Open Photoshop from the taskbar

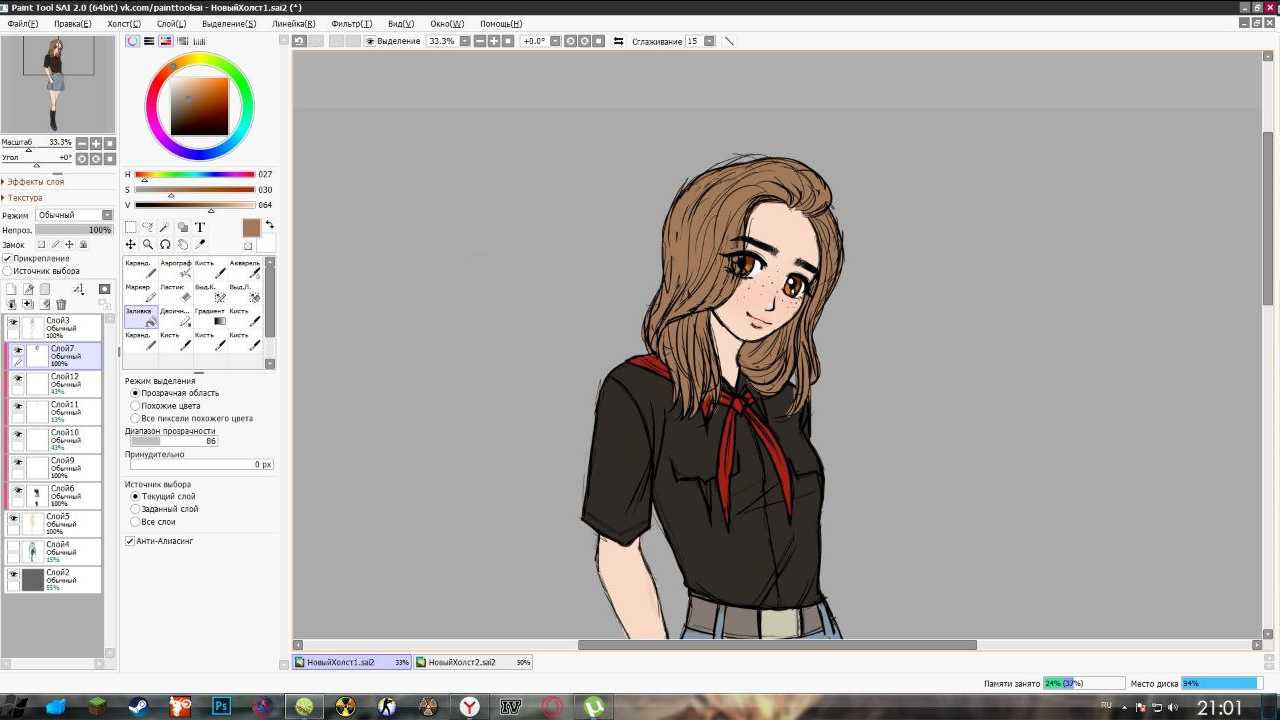coord(222,707)
